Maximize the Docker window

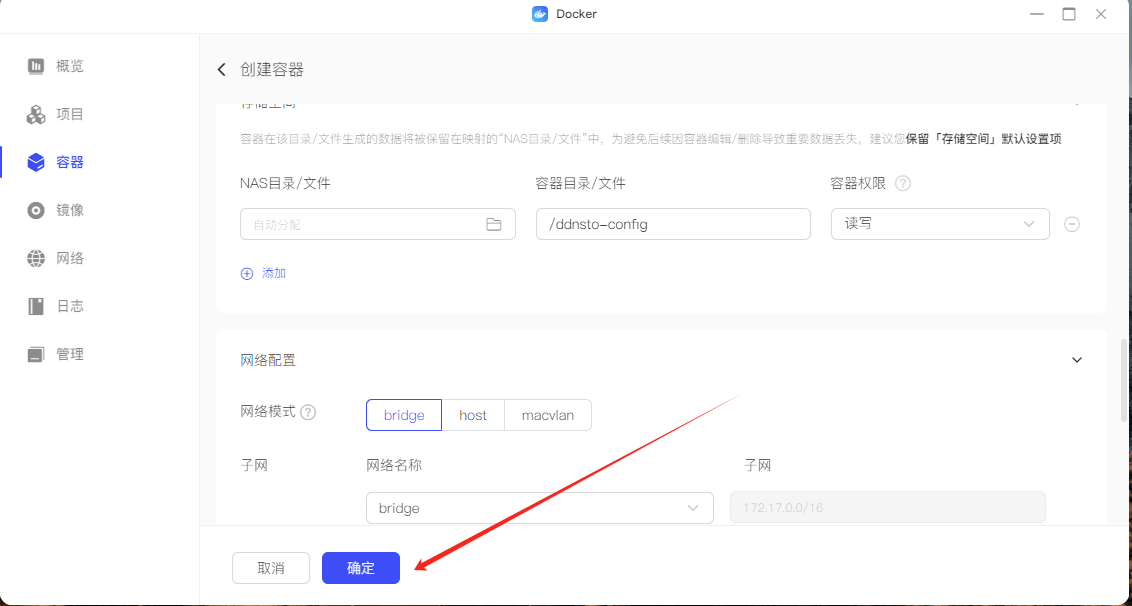(x=1069, y=14)
